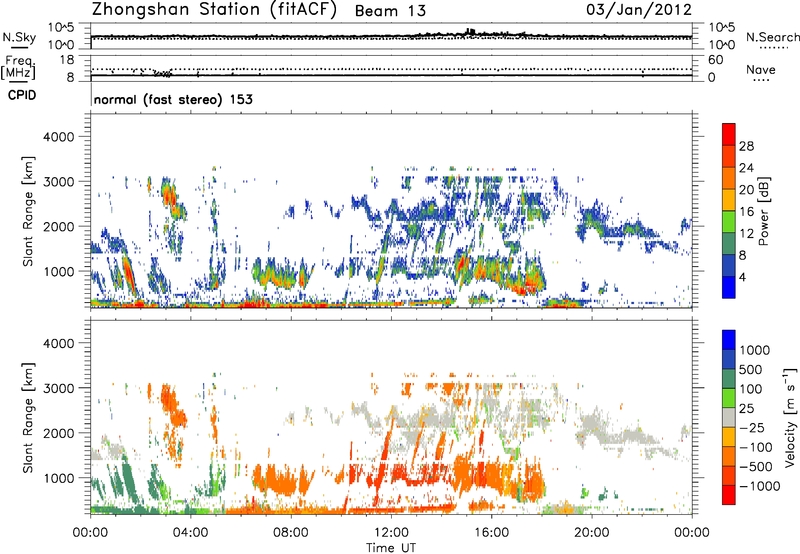Click the '04:00' time axis label

tap(191, 533)
